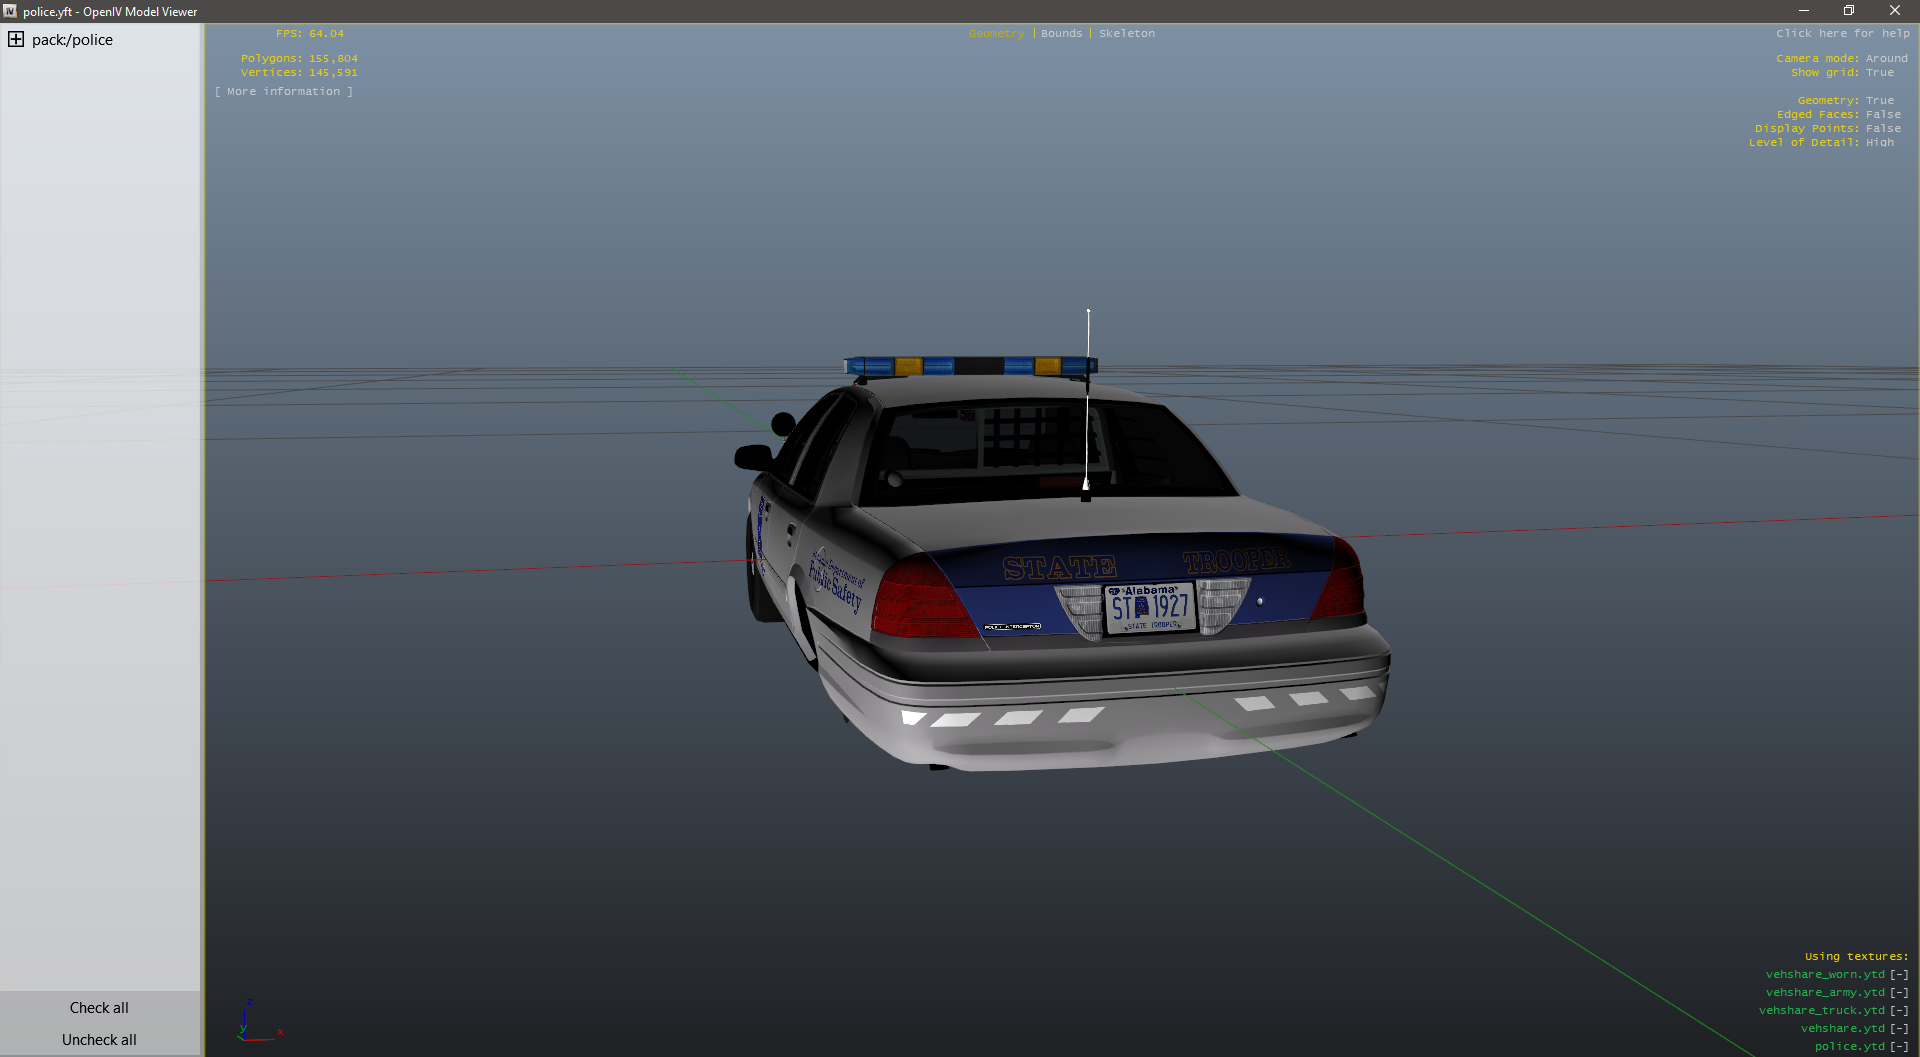Remove the vehshare_truck.ytd texture
This screenshot has width=1920, height=1057.
click(1898, 1011)
